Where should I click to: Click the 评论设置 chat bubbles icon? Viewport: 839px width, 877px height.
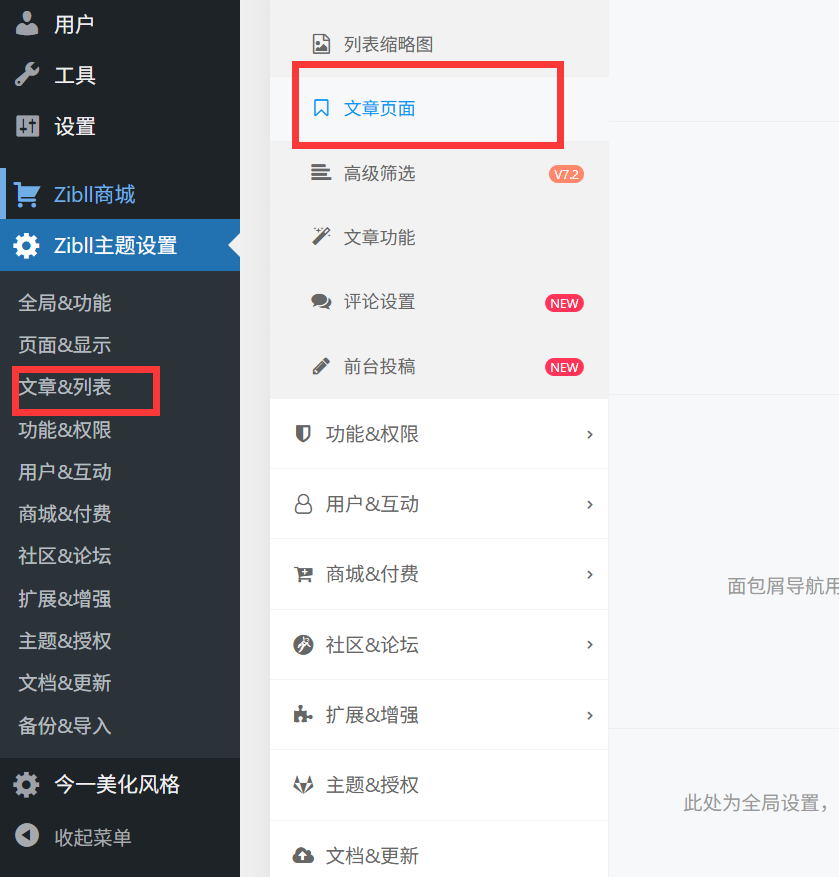tap(321, 301)
